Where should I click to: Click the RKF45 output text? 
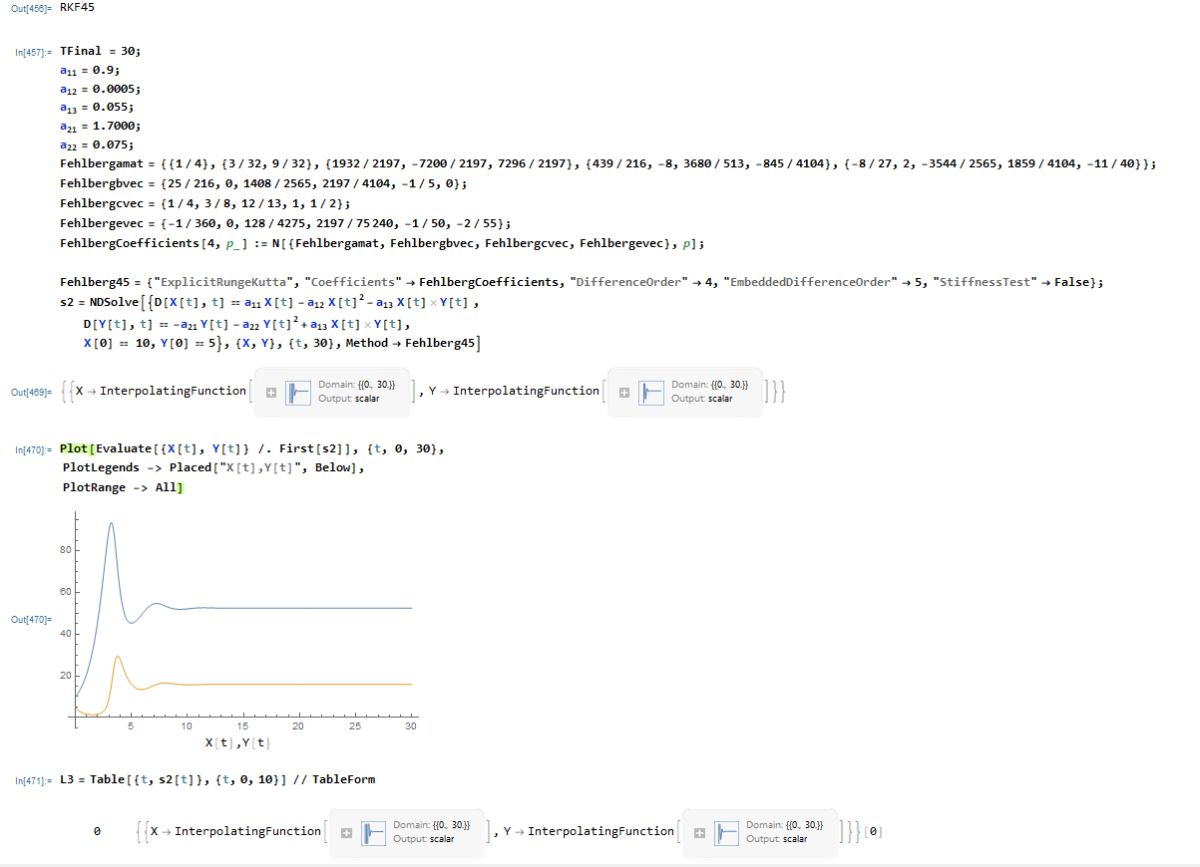(x=78, y=7)
